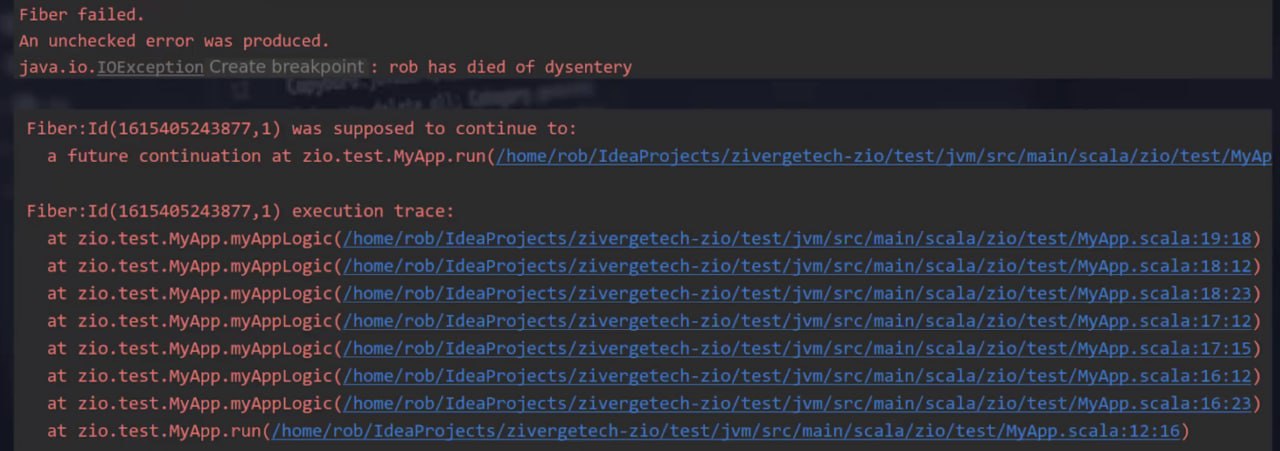This screenshot has width=1280, height=451.
Task: Open trace link MyApp.scala:12:16
Action: 727,431
